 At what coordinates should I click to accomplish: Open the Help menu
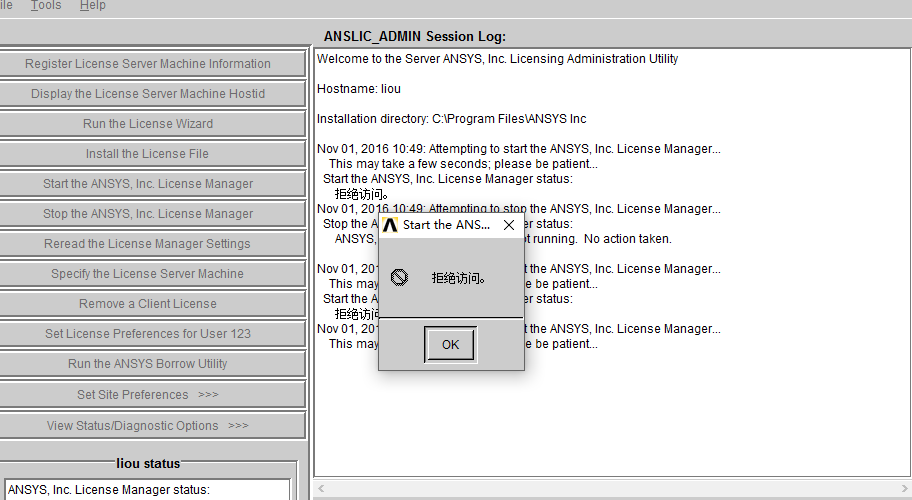pos(92,5)
